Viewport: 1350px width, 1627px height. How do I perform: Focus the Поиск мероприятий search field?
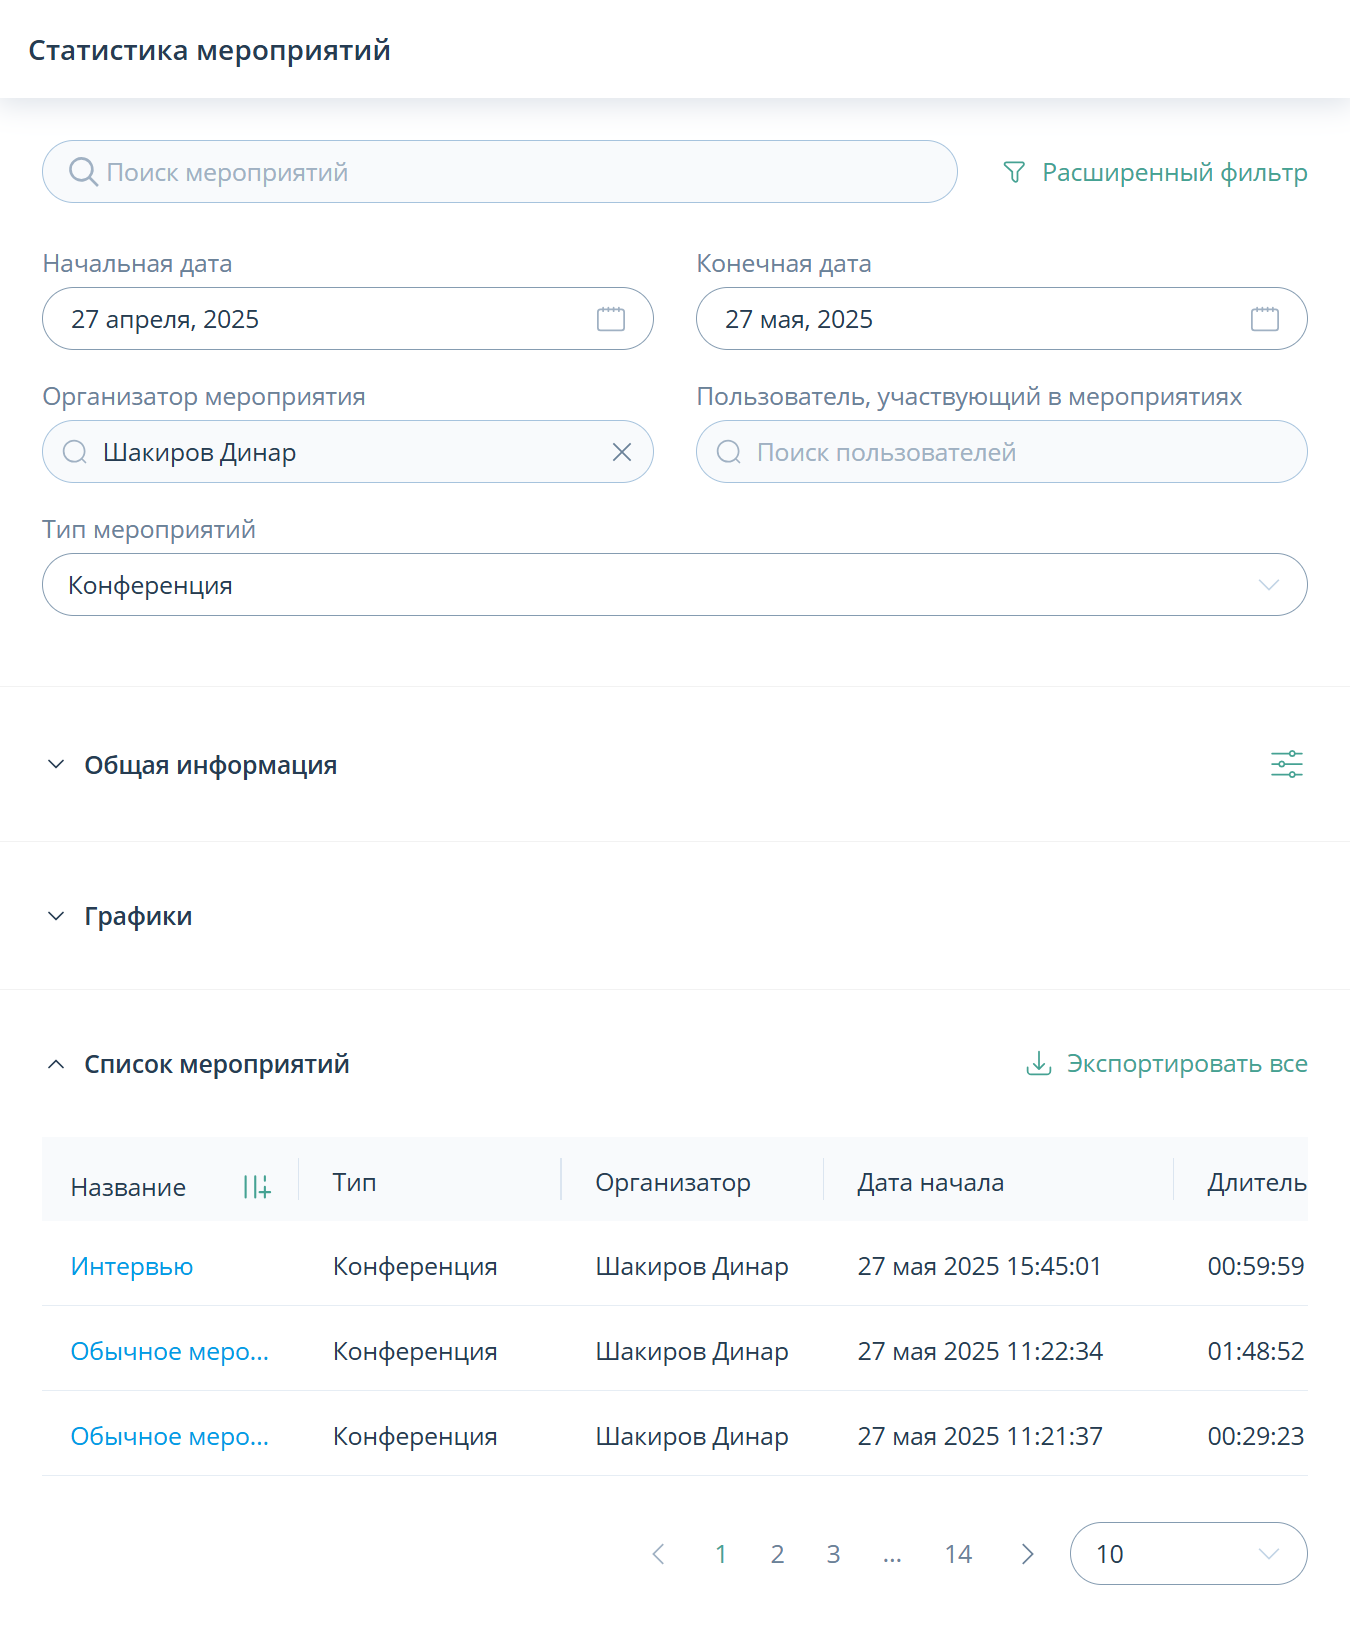point(500,172)
